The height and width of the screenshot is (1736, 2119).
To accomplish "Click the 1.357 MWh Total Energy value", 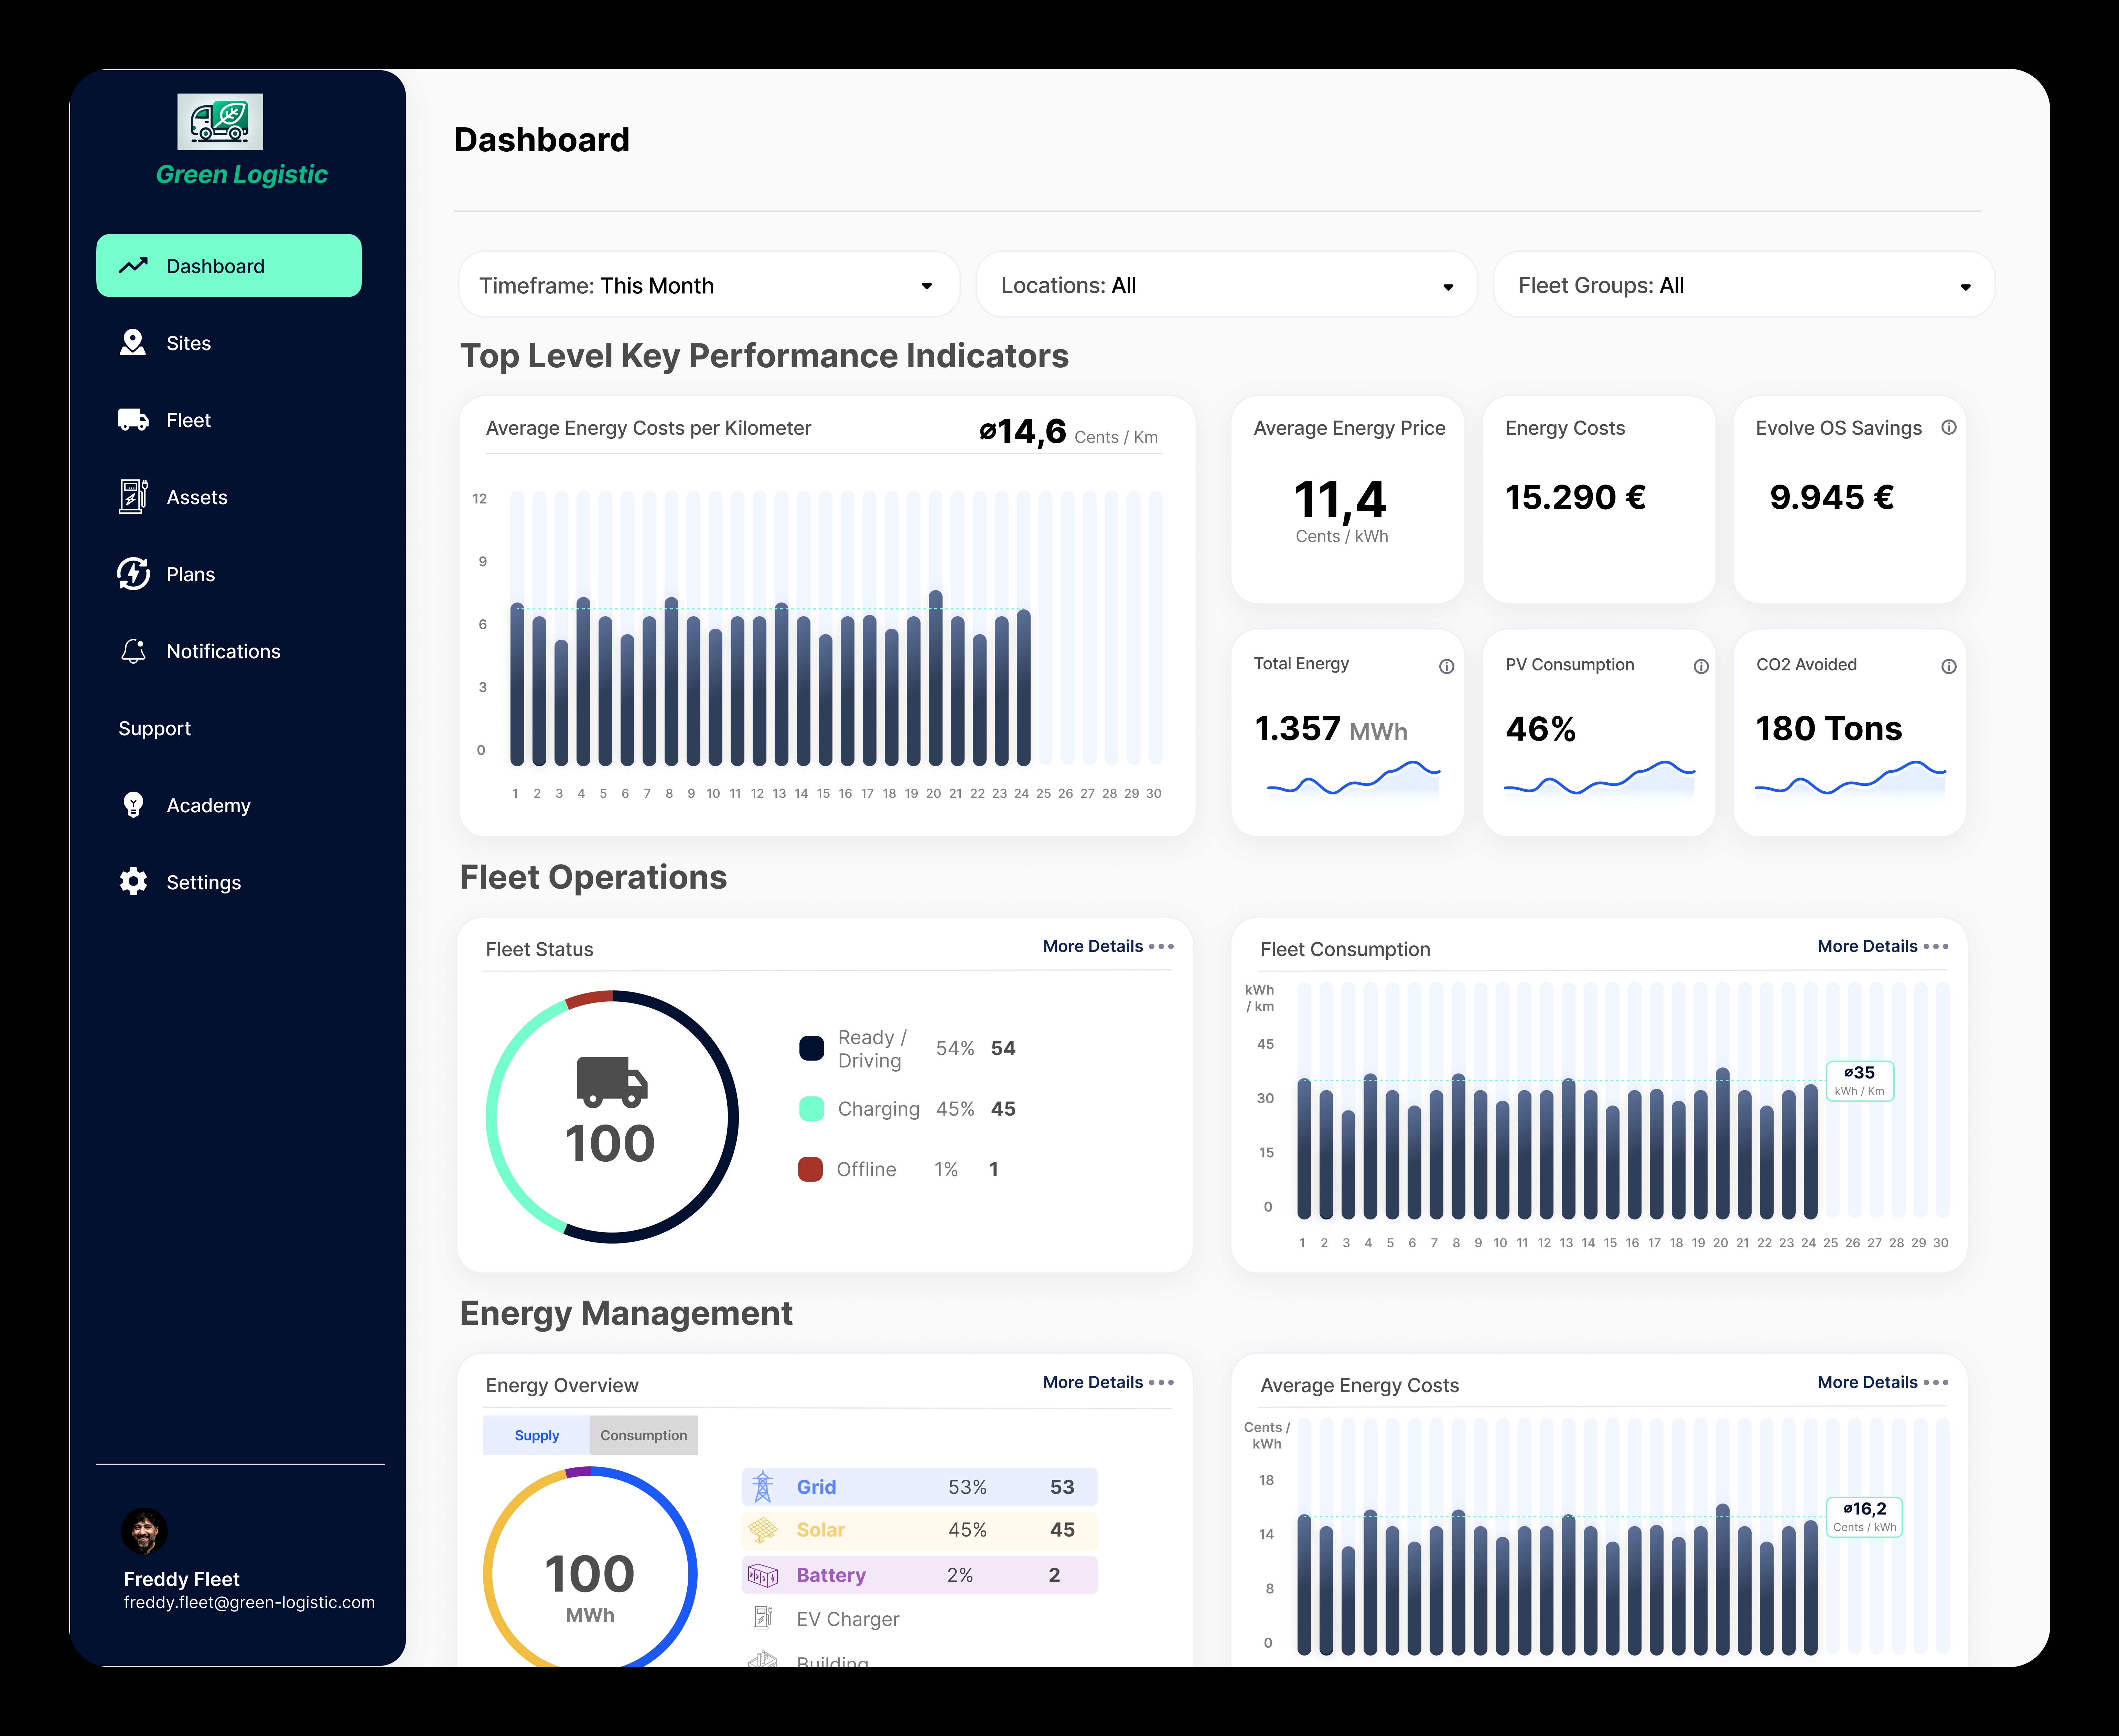I will [x=1331, y=729].
